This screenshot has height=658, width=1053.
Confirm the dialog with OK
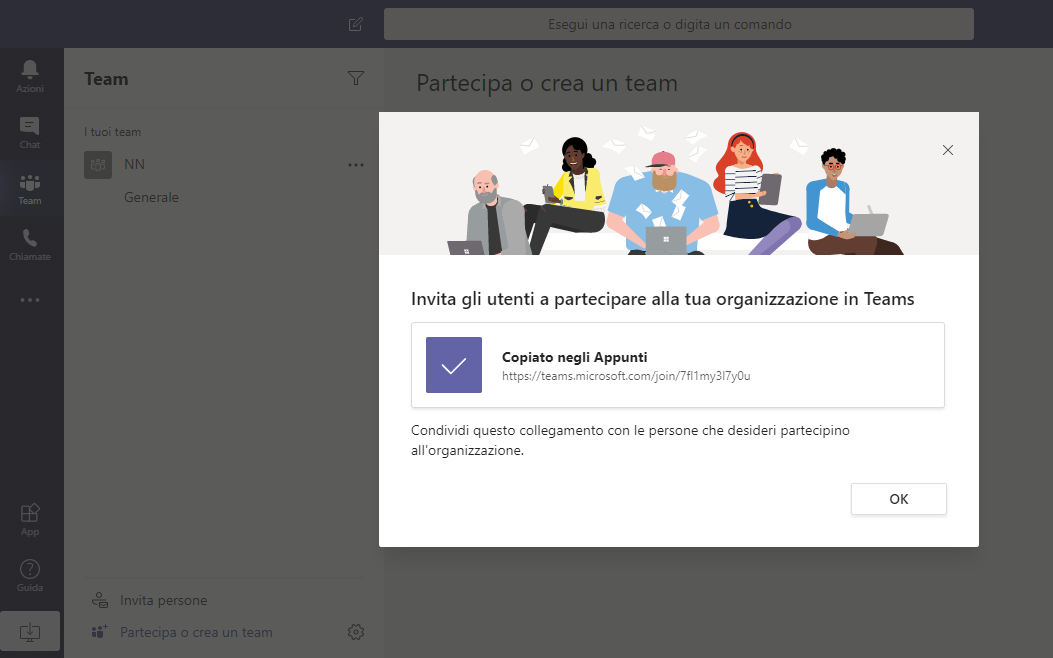(899, 499)
